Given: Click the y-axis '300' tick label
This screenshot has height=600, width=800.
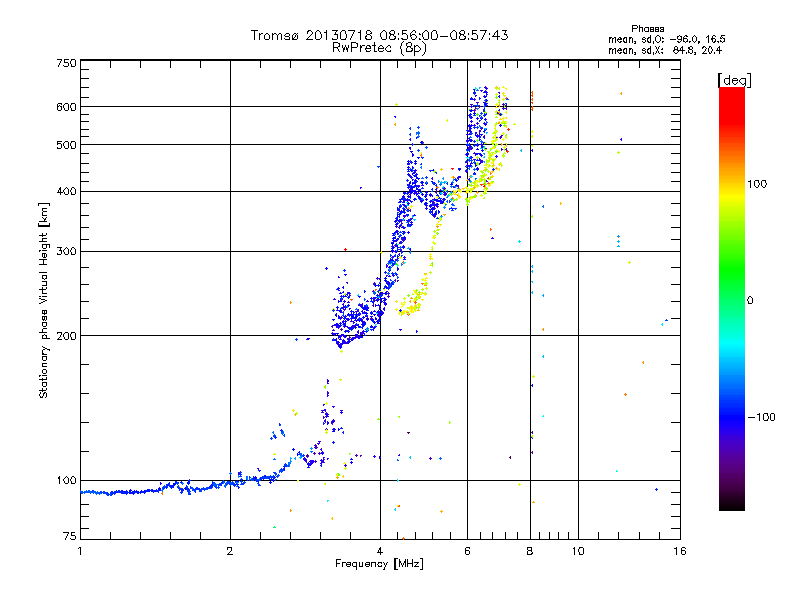Looking at the screenshot, I should (x=66, y=252).
